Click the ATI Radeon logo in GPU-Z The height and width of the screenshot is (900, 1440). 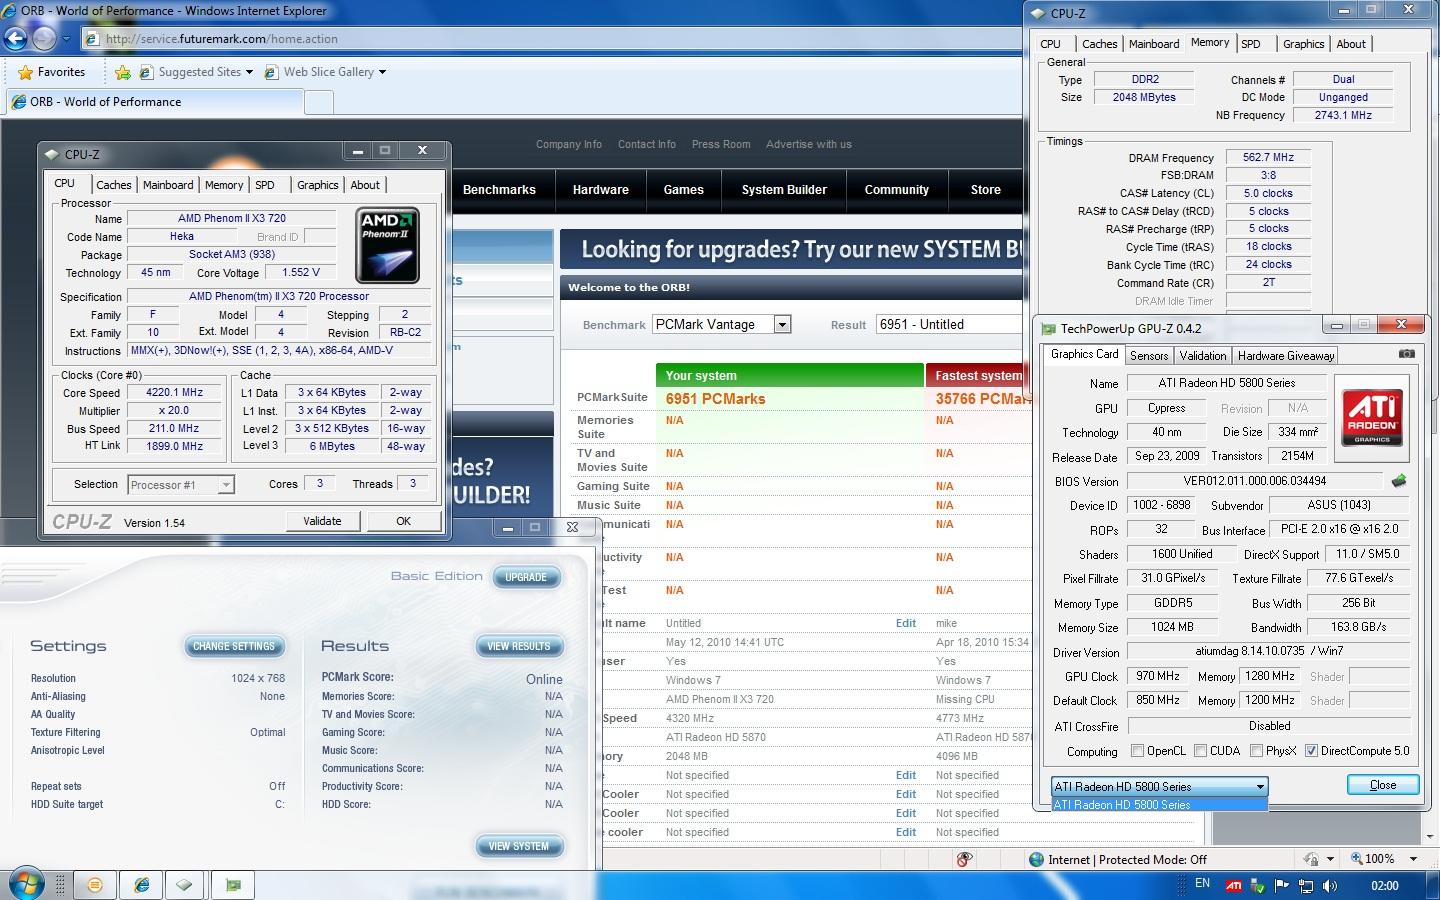pos(1371,417)
